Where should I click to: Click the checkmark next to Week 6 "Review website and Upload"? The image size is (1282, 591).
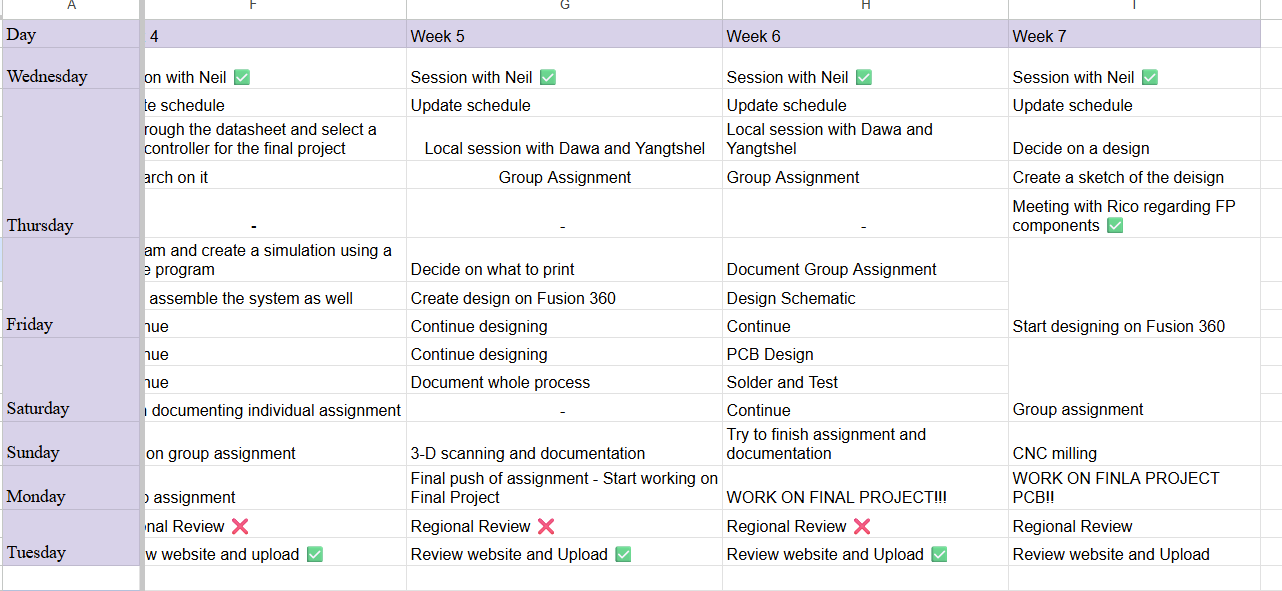tap(939, 553)
